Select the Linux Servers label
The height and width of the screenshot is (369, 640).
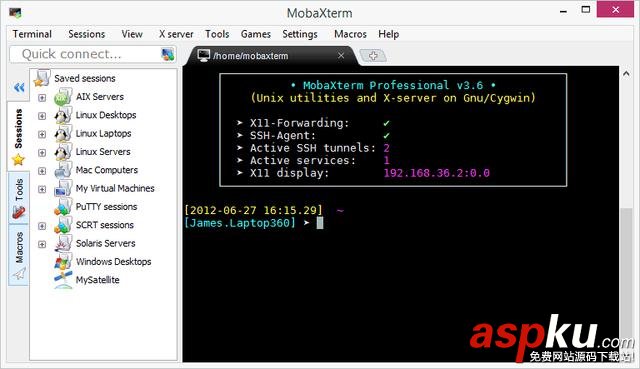(x=103, y=152)
